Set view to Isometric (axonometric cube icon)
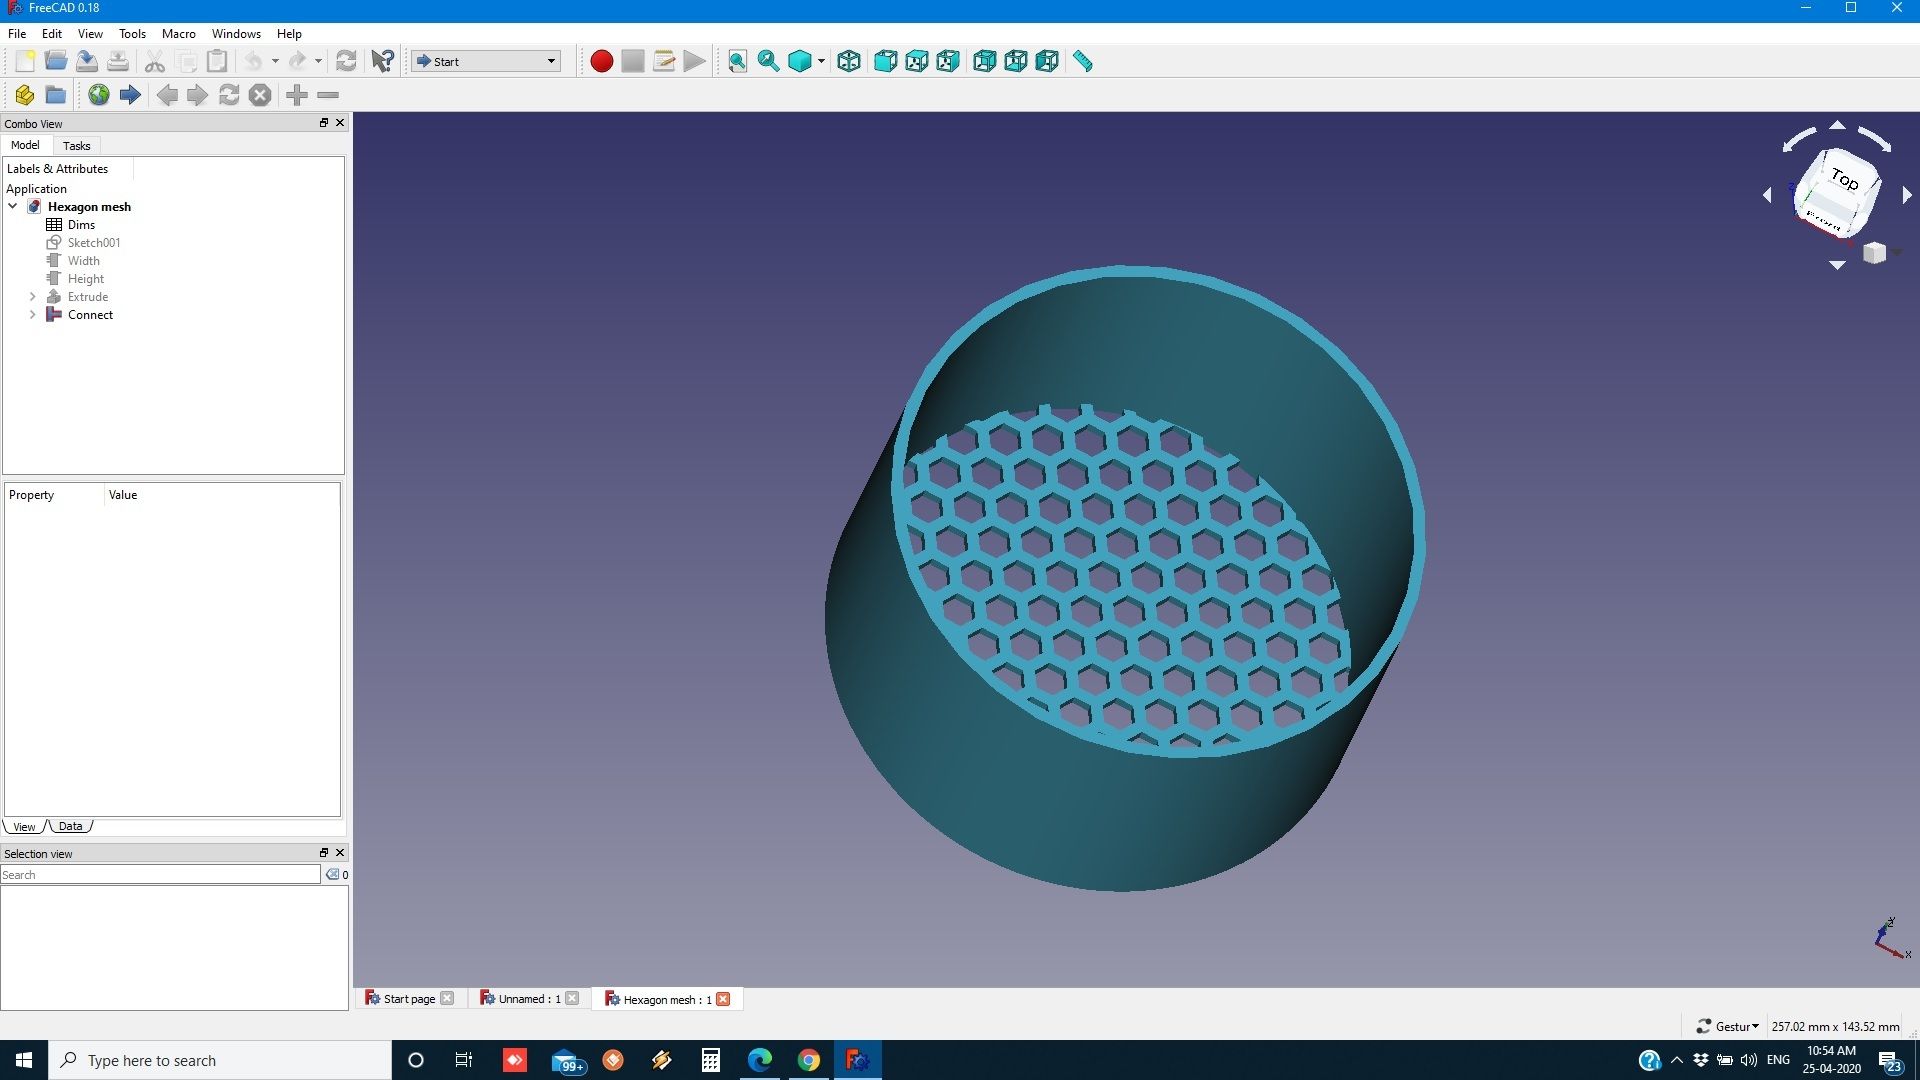This screenshot has height=1080, width=1920. click(x=848, y=61)
